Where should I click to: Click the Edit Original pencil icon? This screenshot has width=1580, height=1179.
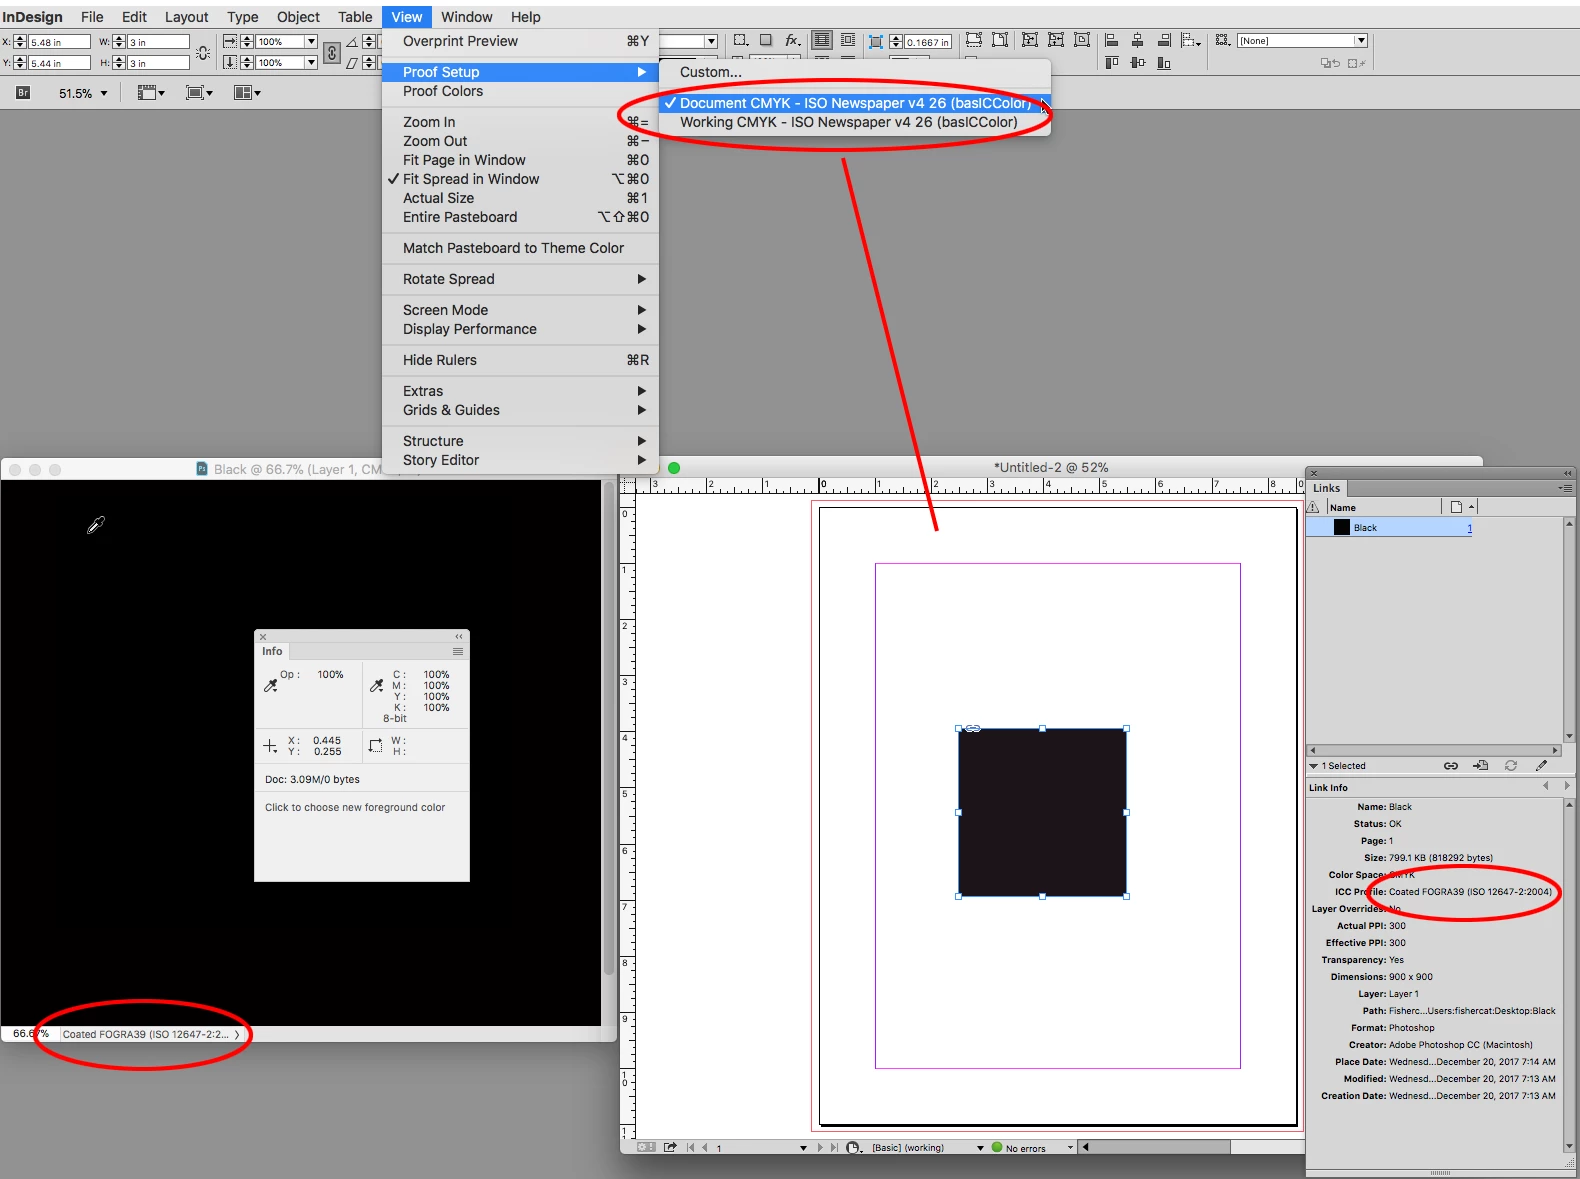click(1541, 766)
